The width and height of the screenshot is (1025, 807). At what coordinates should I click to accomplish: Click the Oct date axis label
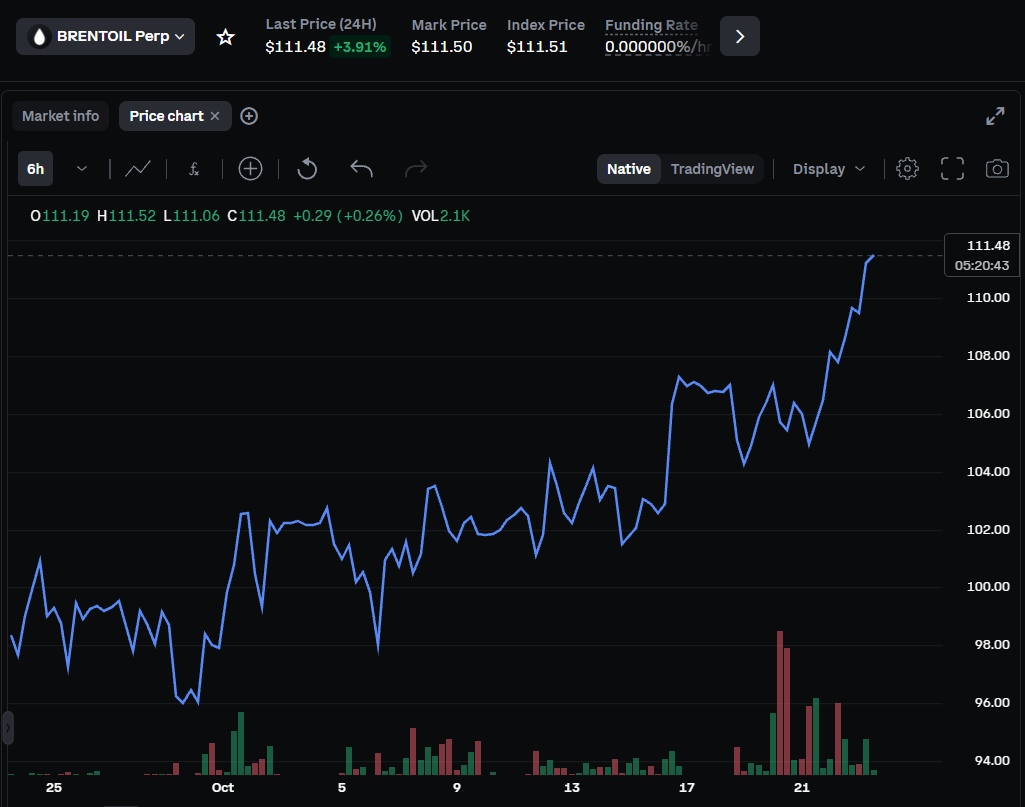click(x=222, y=787)
